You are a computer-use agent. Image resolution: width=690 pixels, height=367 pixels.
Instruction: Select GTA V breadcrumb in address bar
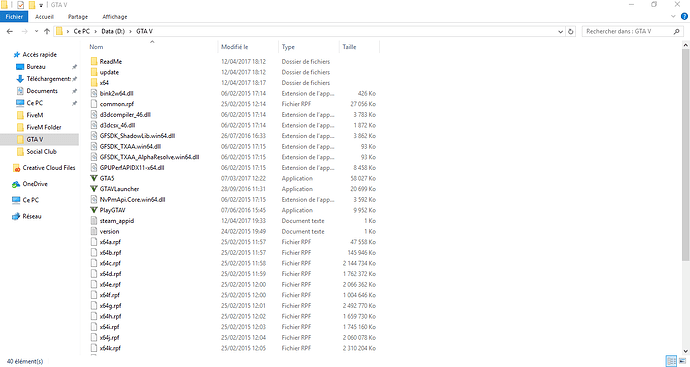pos(144,31)
